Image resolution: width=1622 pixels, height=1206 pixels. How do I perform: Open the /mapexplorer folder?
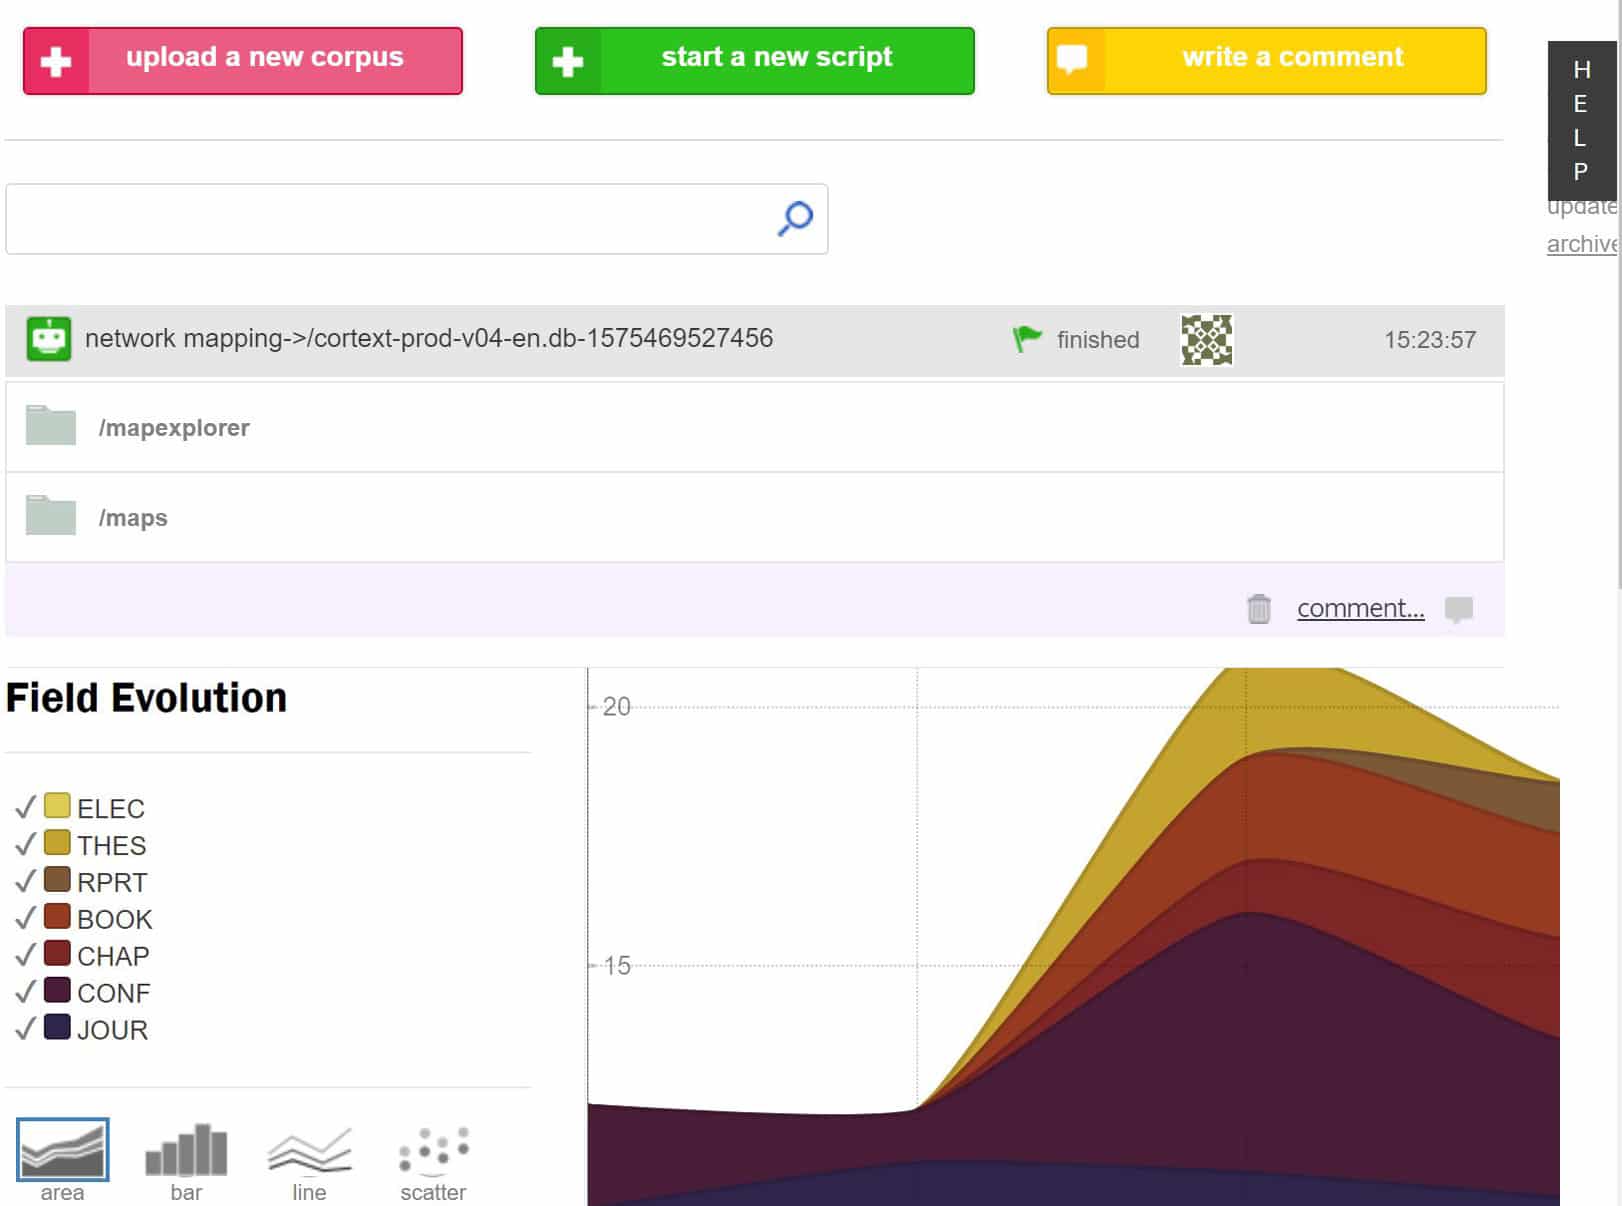755,427
